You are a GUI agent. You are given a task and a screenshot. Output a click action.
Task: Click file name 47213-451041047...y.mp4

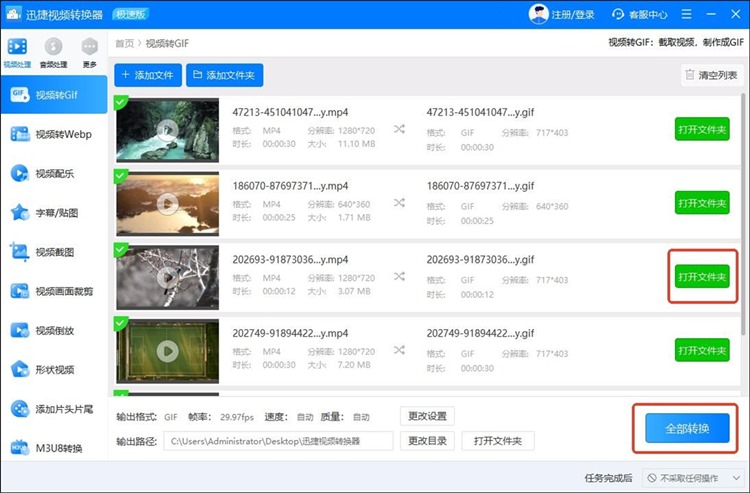(x=290, y=112)
